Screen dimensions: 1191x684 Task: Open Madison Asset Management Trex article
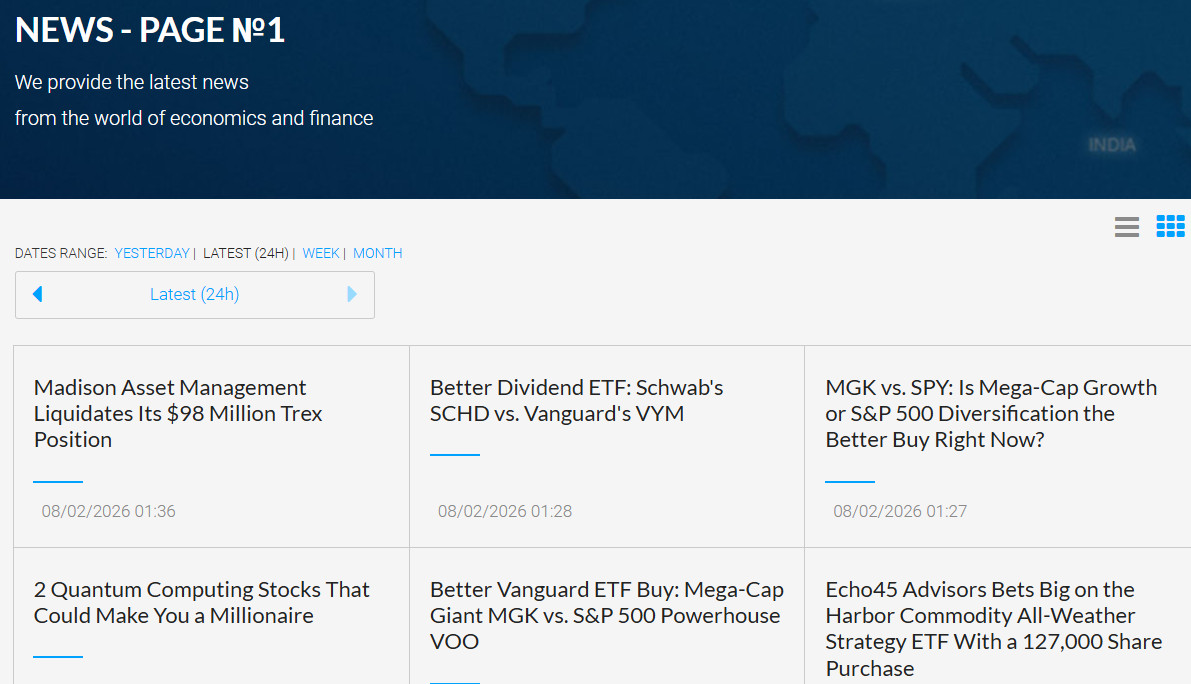(x=178, y=413)
